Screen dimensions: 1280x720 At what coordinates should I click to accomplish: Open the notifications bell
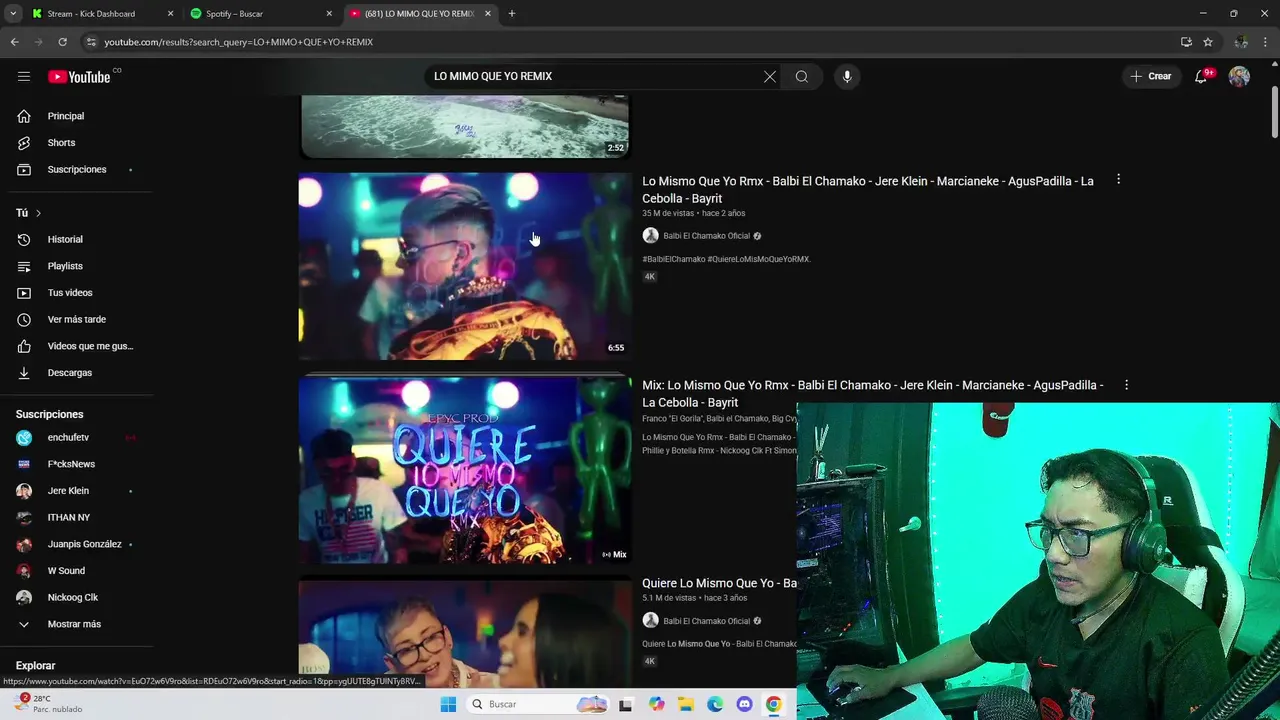pos(1201,76)
